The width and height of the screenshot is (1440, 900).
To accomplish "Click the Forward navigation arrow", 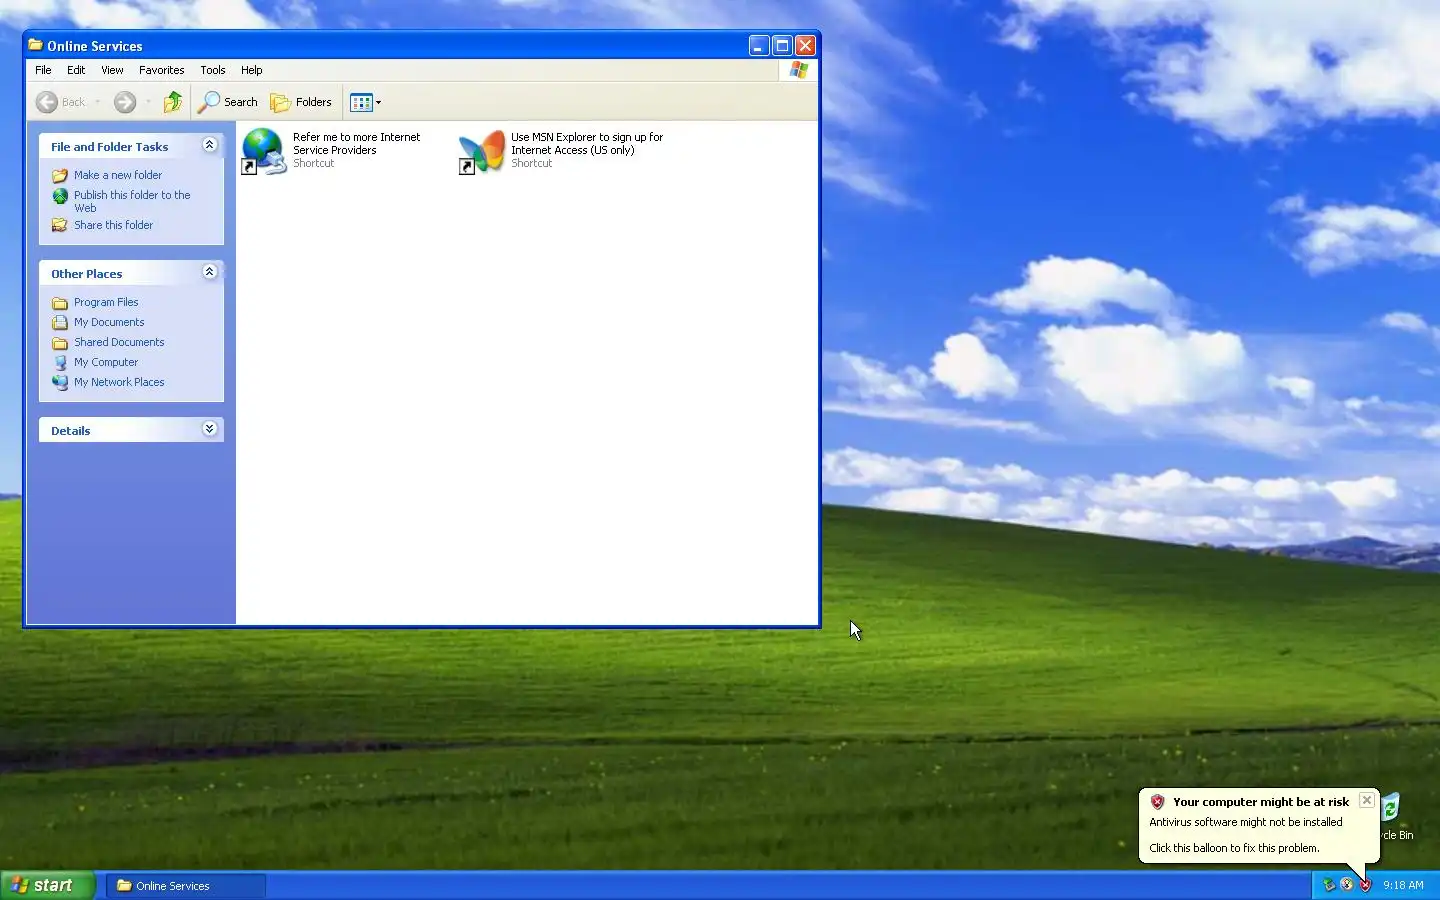I will [x=125, y=102].
